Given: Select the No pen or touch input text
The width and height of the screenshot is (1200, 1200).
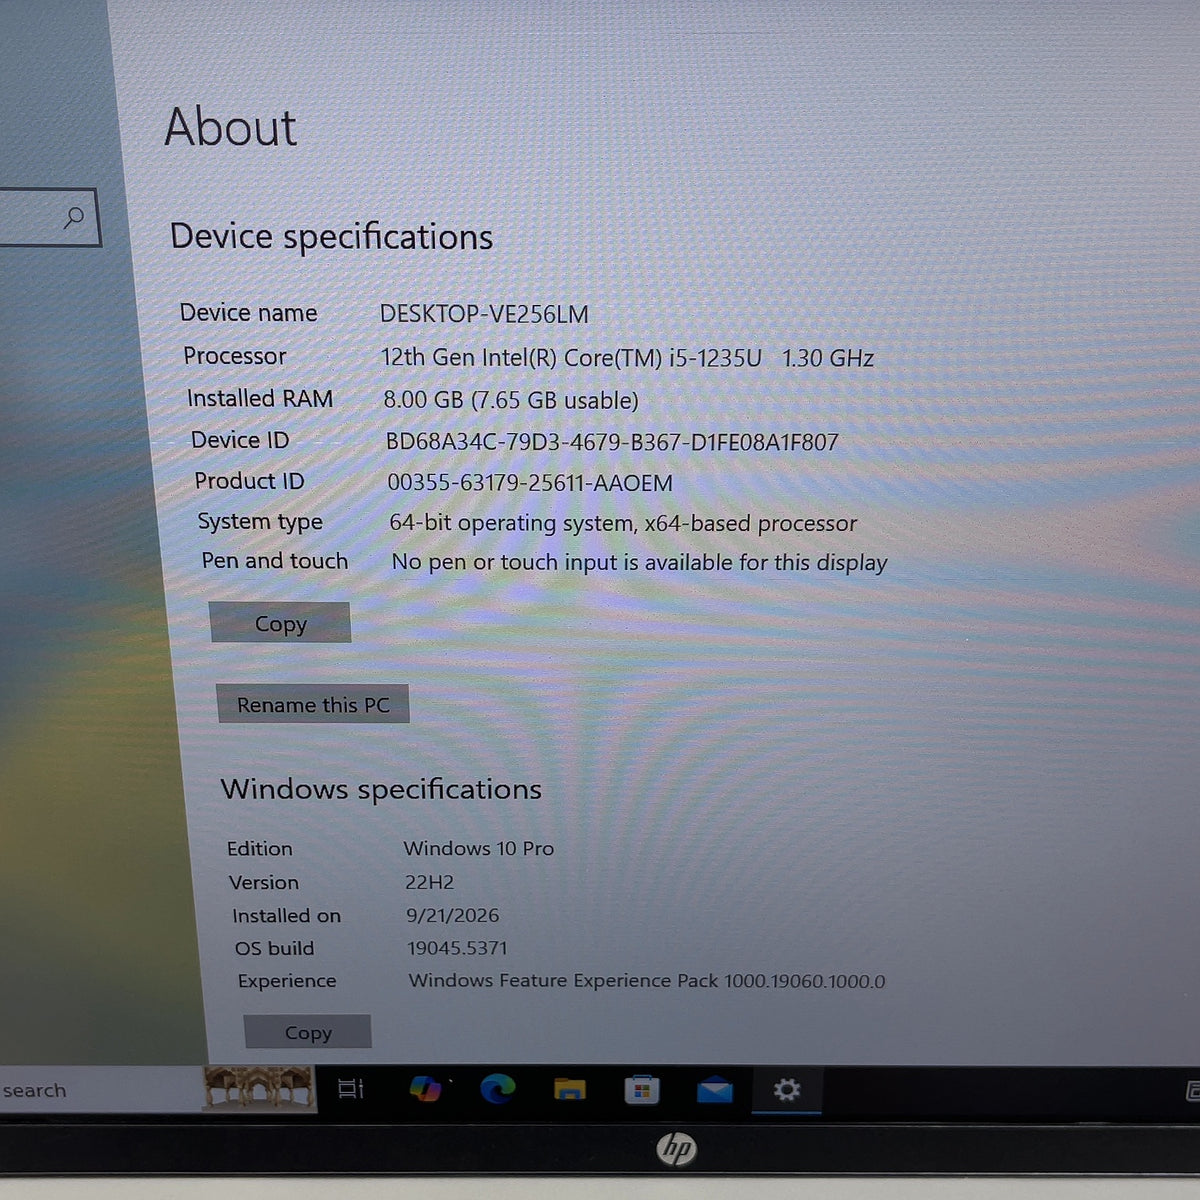Looking at the screenshot, I should (639, 562).
